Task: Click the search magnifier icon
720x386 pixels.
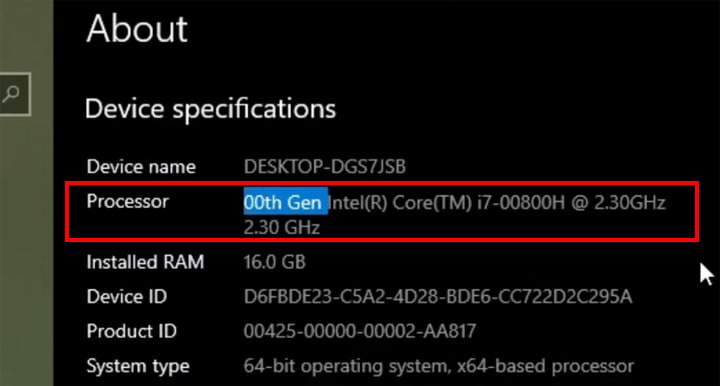Action: tap(10, 94)
